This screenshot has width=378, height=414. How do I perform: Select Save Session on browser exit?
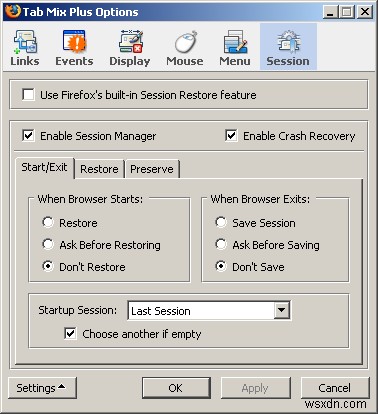(221, 222)
